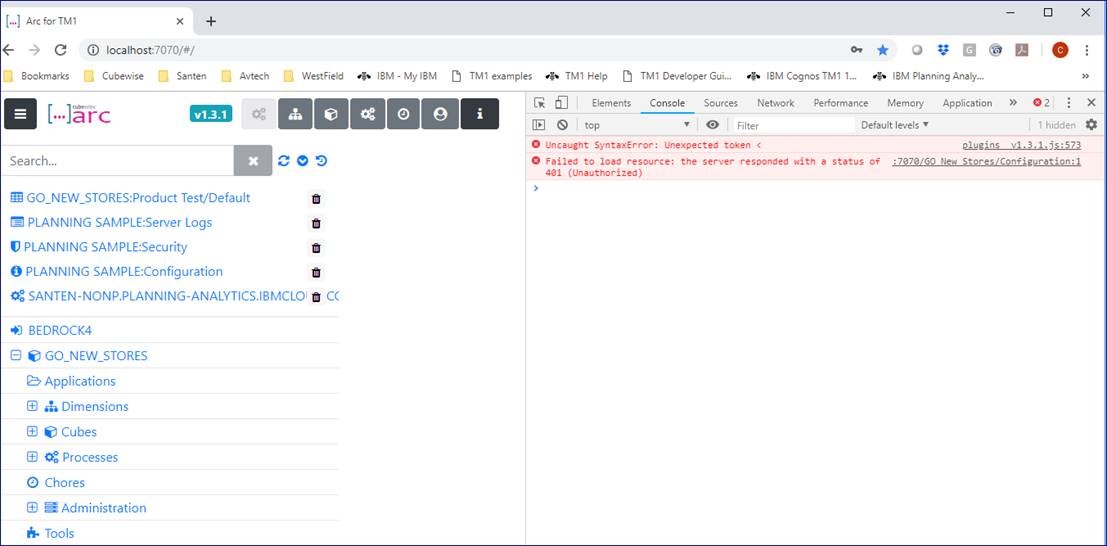Click the history icon beside search
Image resolution: width=1107 pixels, height=546 pixels.
coord(321,160)
